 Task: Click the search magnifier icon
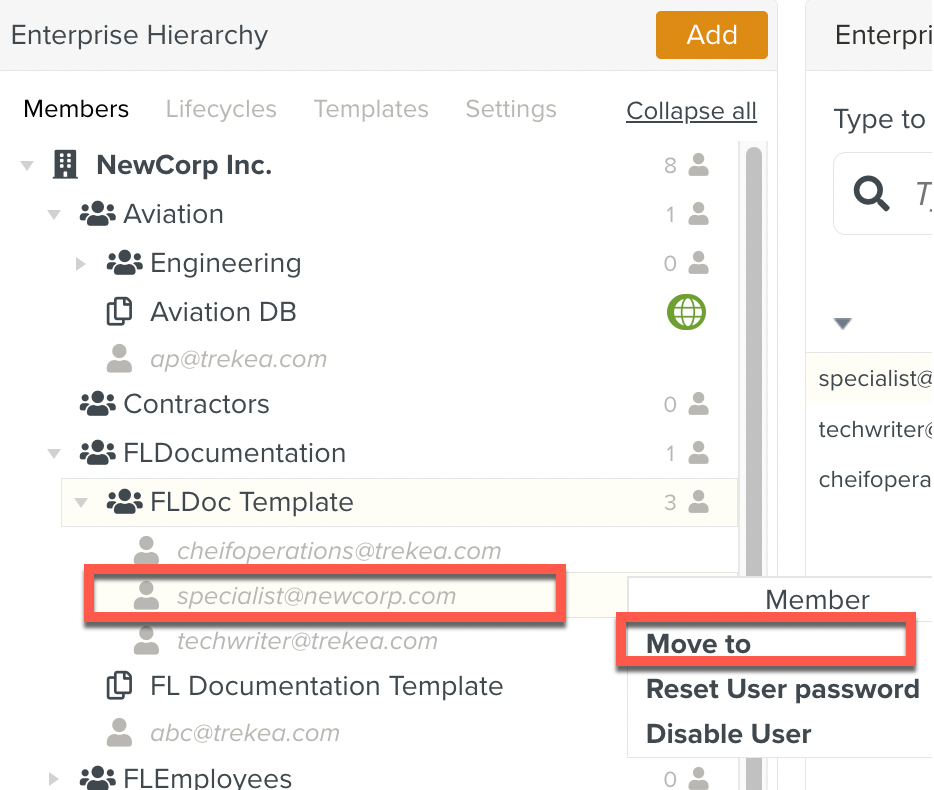[871, 194]
